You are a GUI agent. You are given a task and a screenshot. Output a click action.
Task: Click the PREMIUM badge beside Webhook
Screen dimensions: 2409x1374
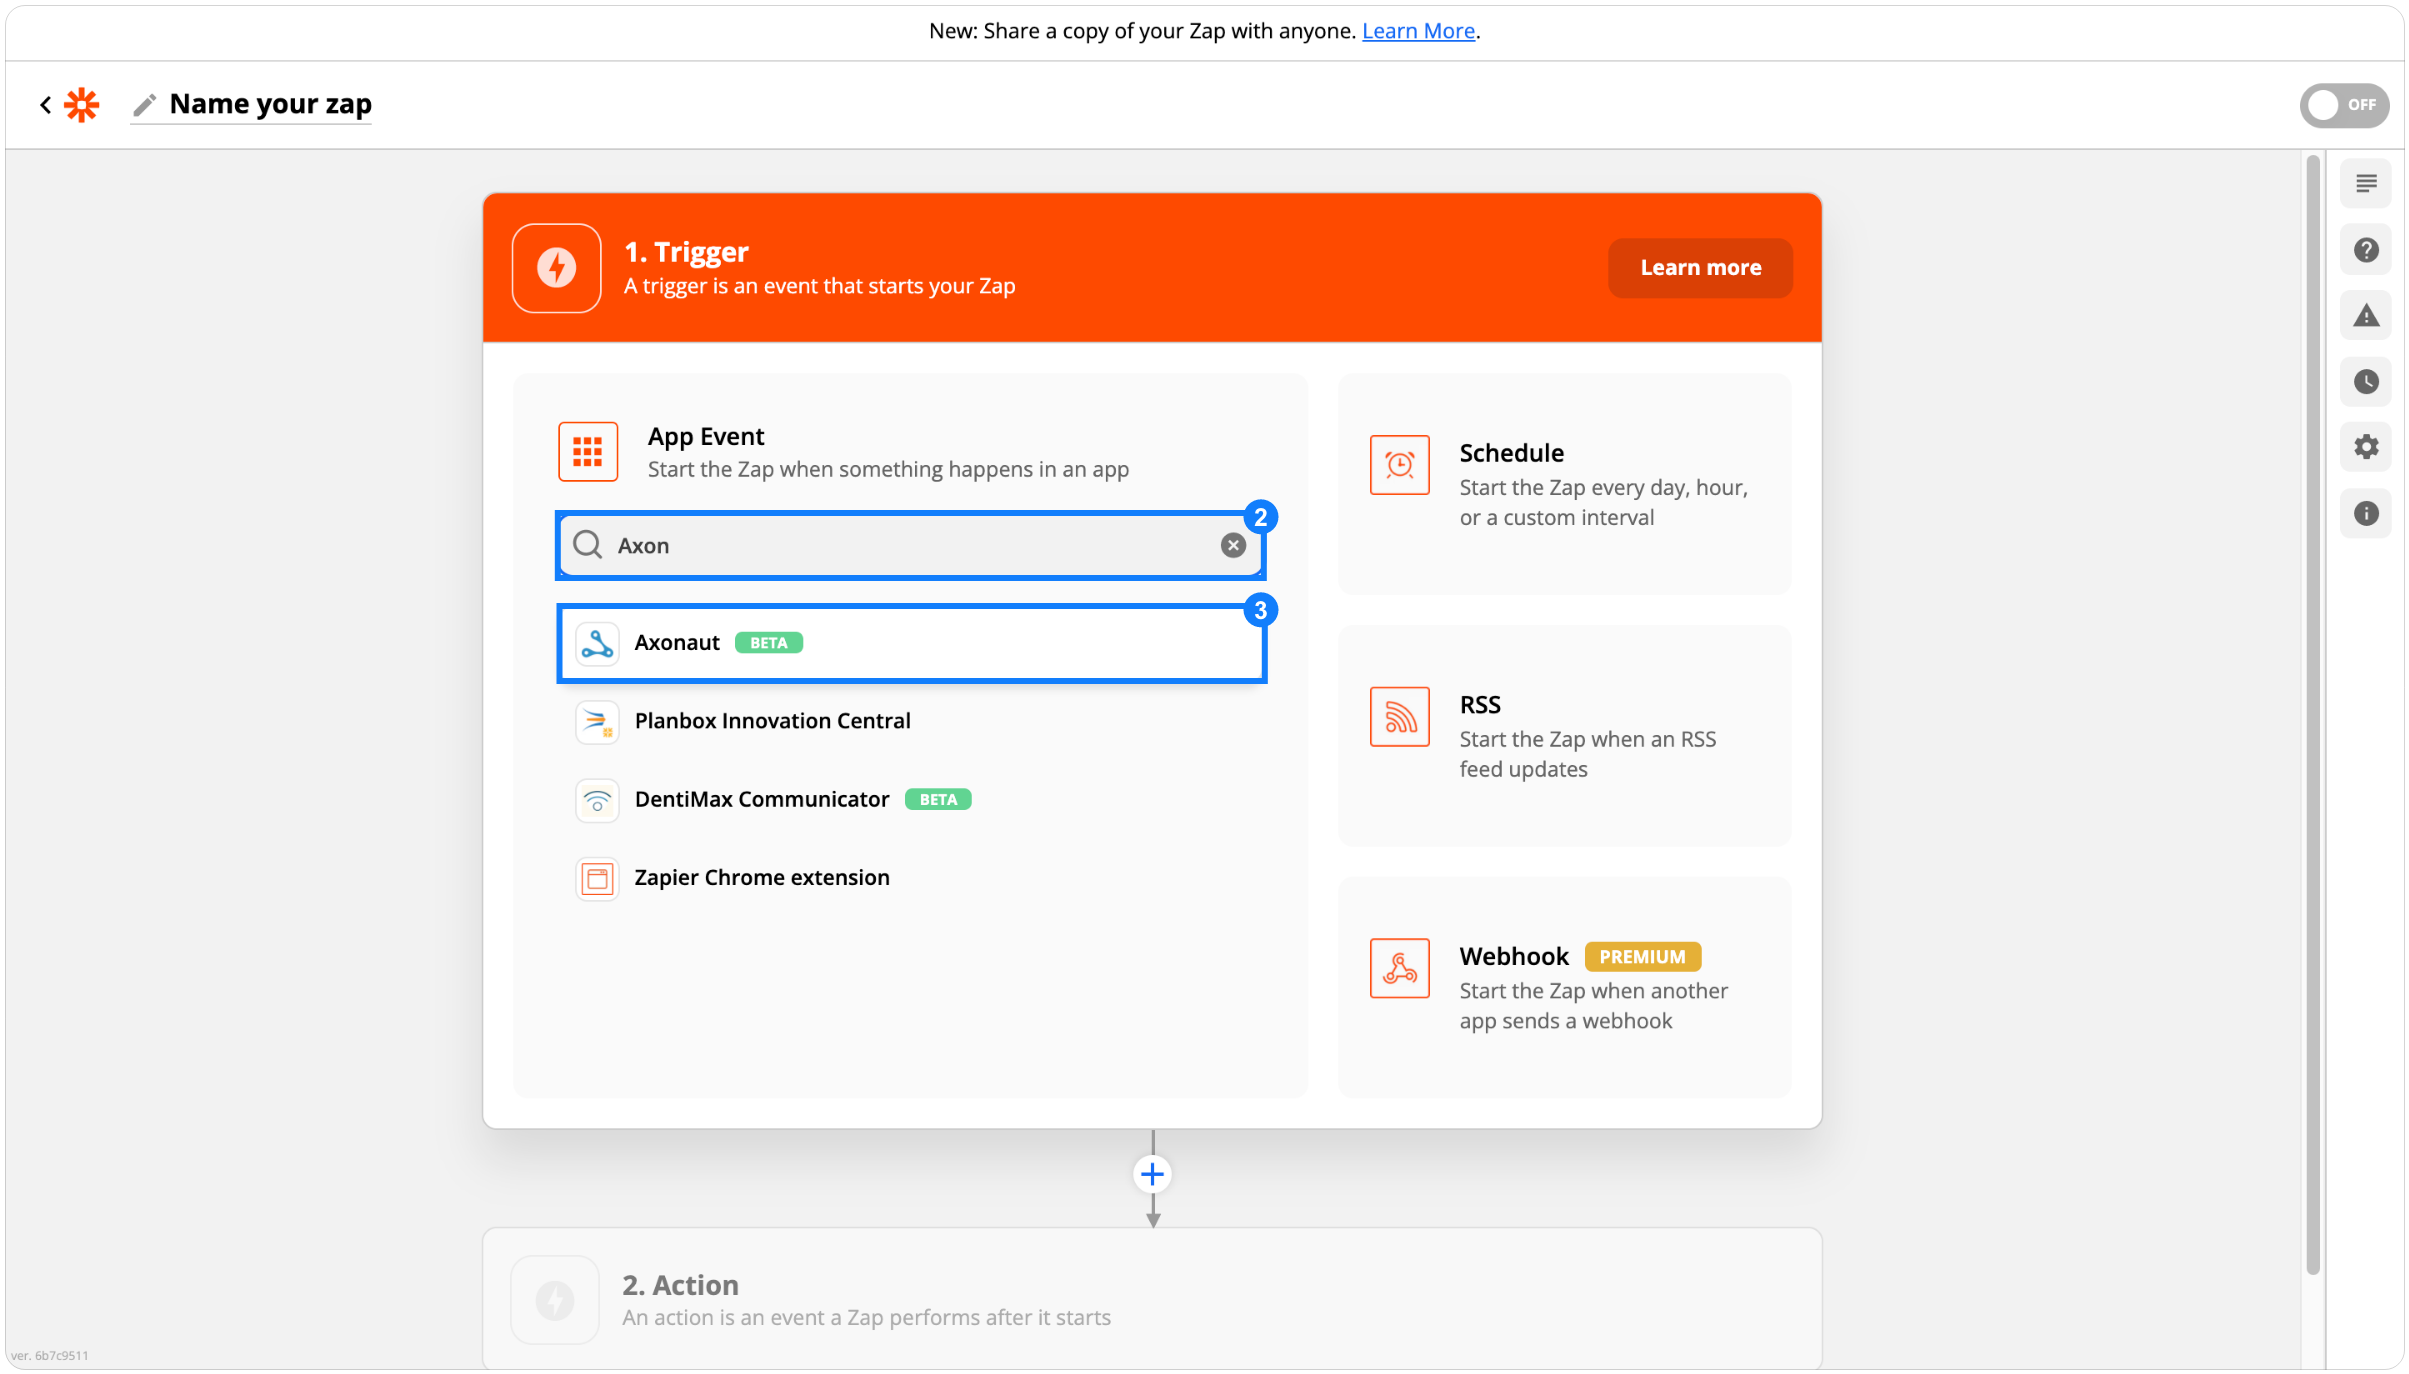[1642, 957]
